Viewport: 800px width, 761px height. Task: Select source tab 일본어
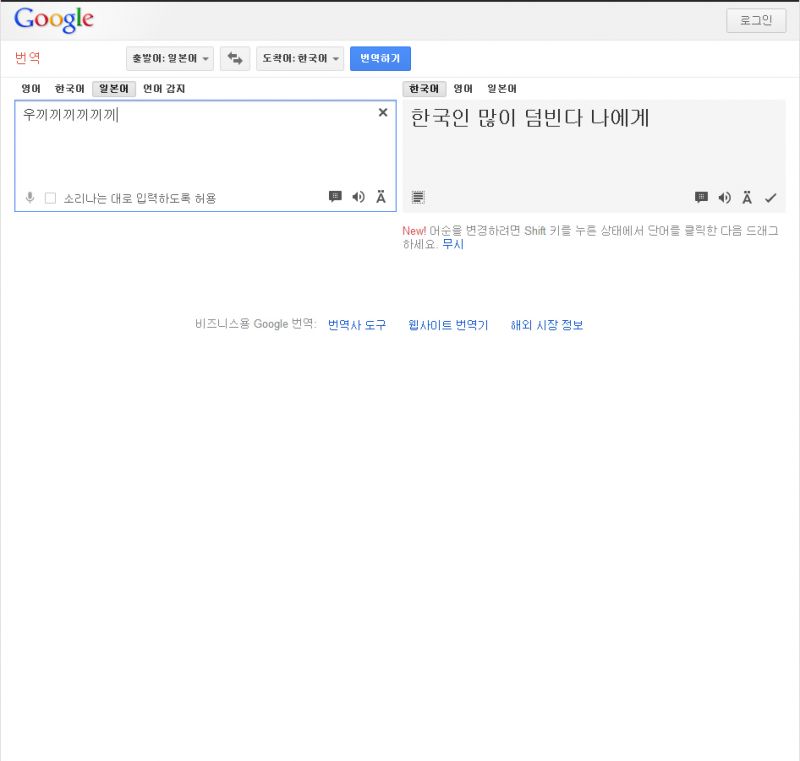114,89
